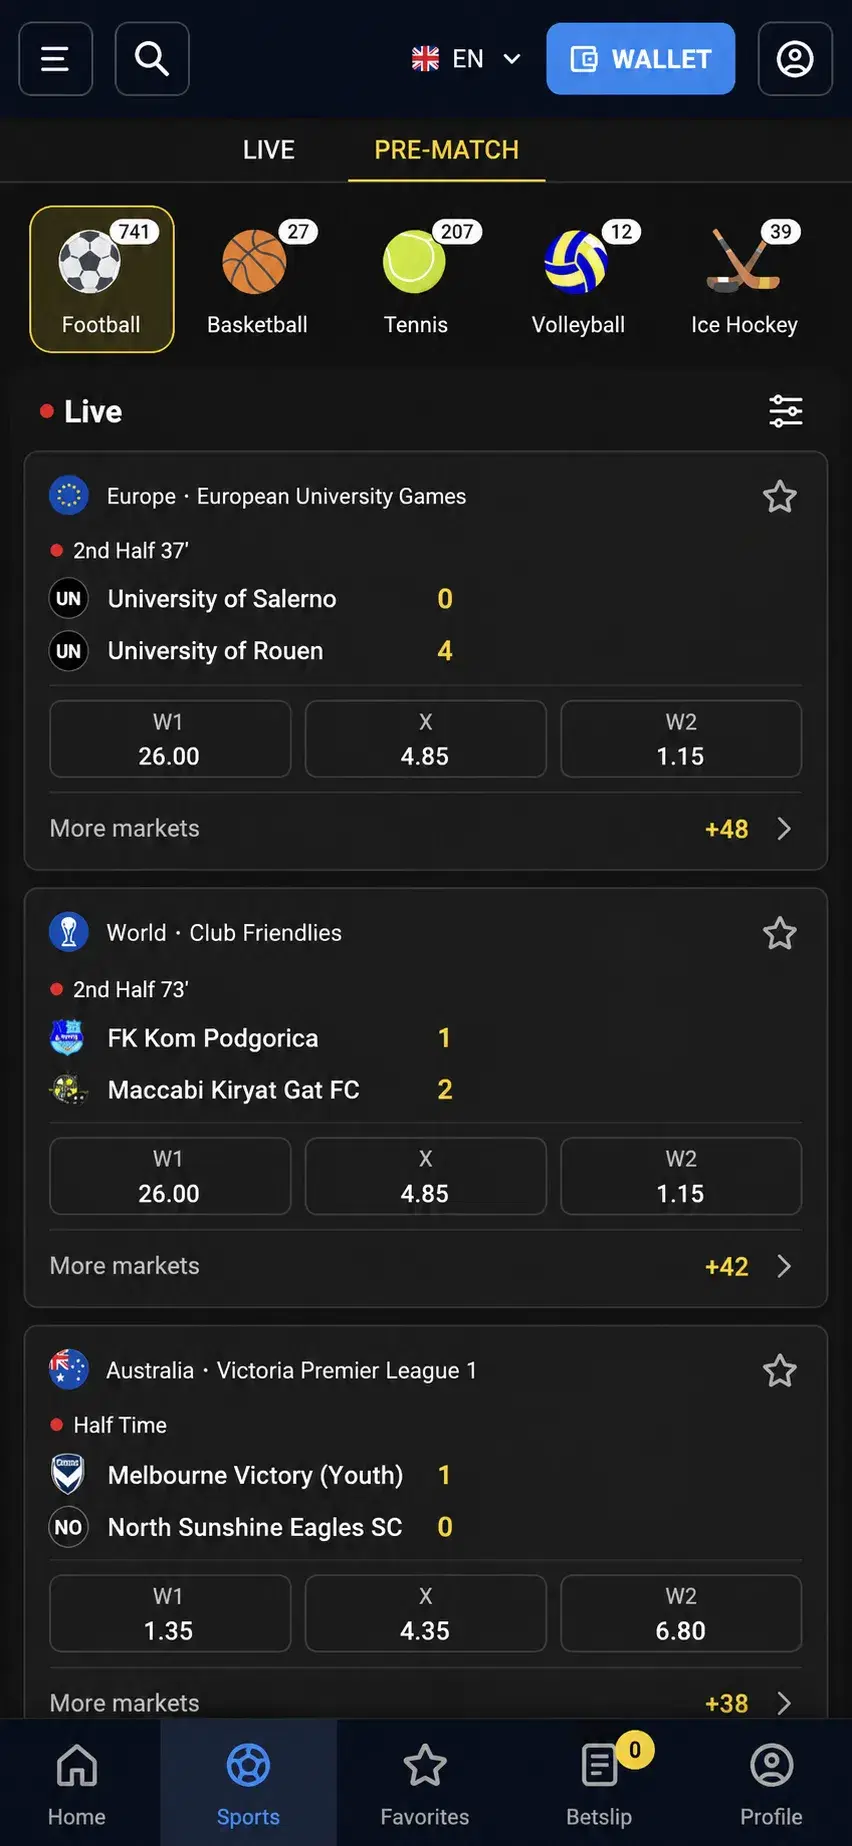This screenshot has width=852, height=1846.
Task: Star the Club Friendlies match
Action: click(x=780, y=933)
